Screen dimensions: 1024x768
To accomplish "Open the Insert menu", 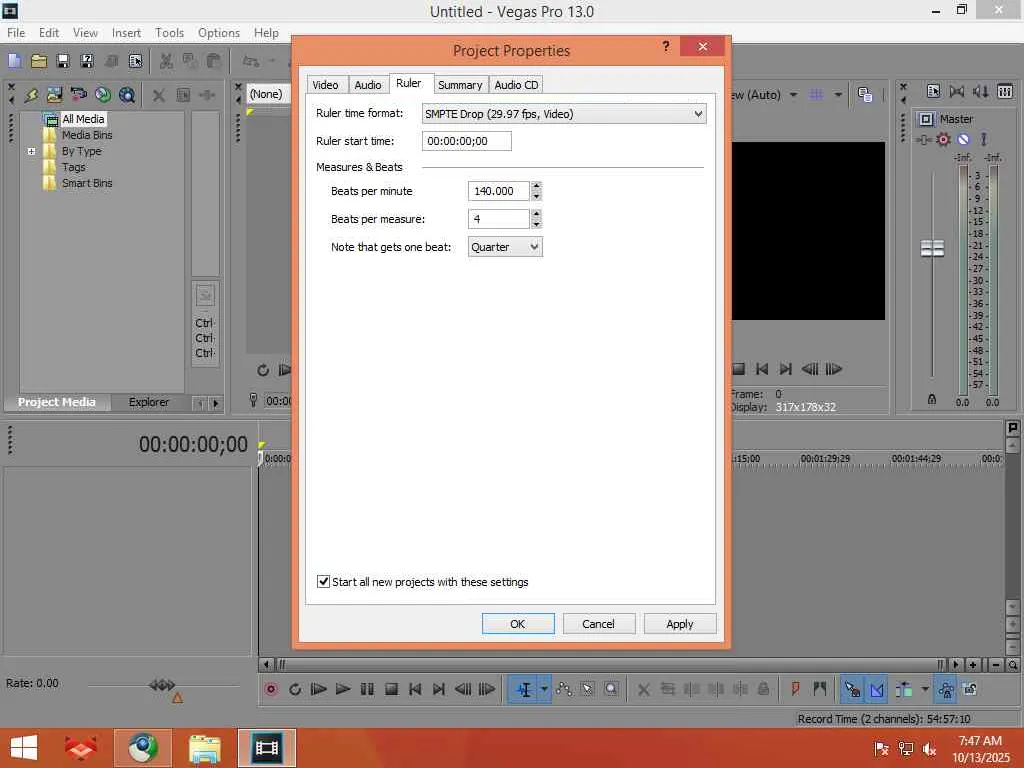I will click(126, 33).
